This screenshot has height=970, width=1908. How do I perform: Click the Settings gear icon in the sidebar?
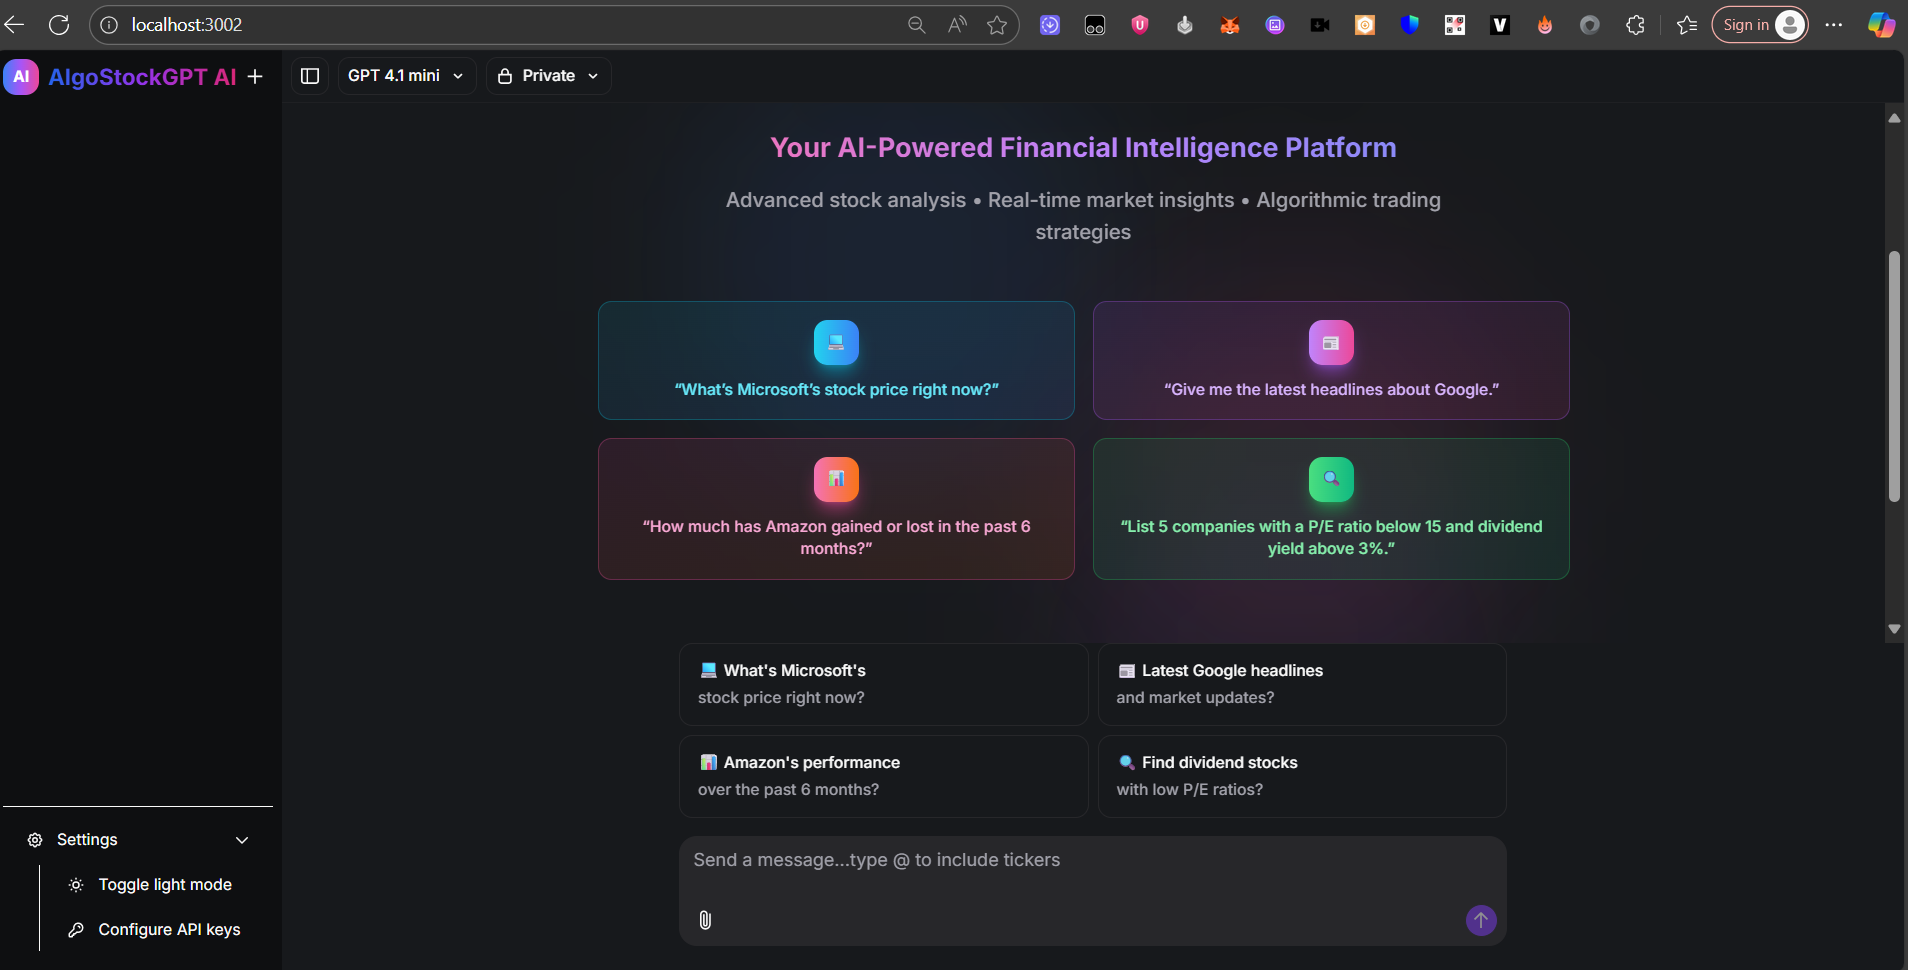pos(35,840)
